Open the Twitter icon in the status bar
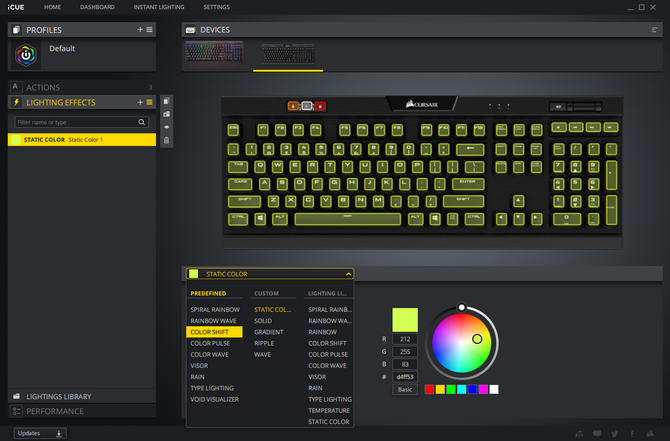 pyautogui.click(x=614, y=434)
